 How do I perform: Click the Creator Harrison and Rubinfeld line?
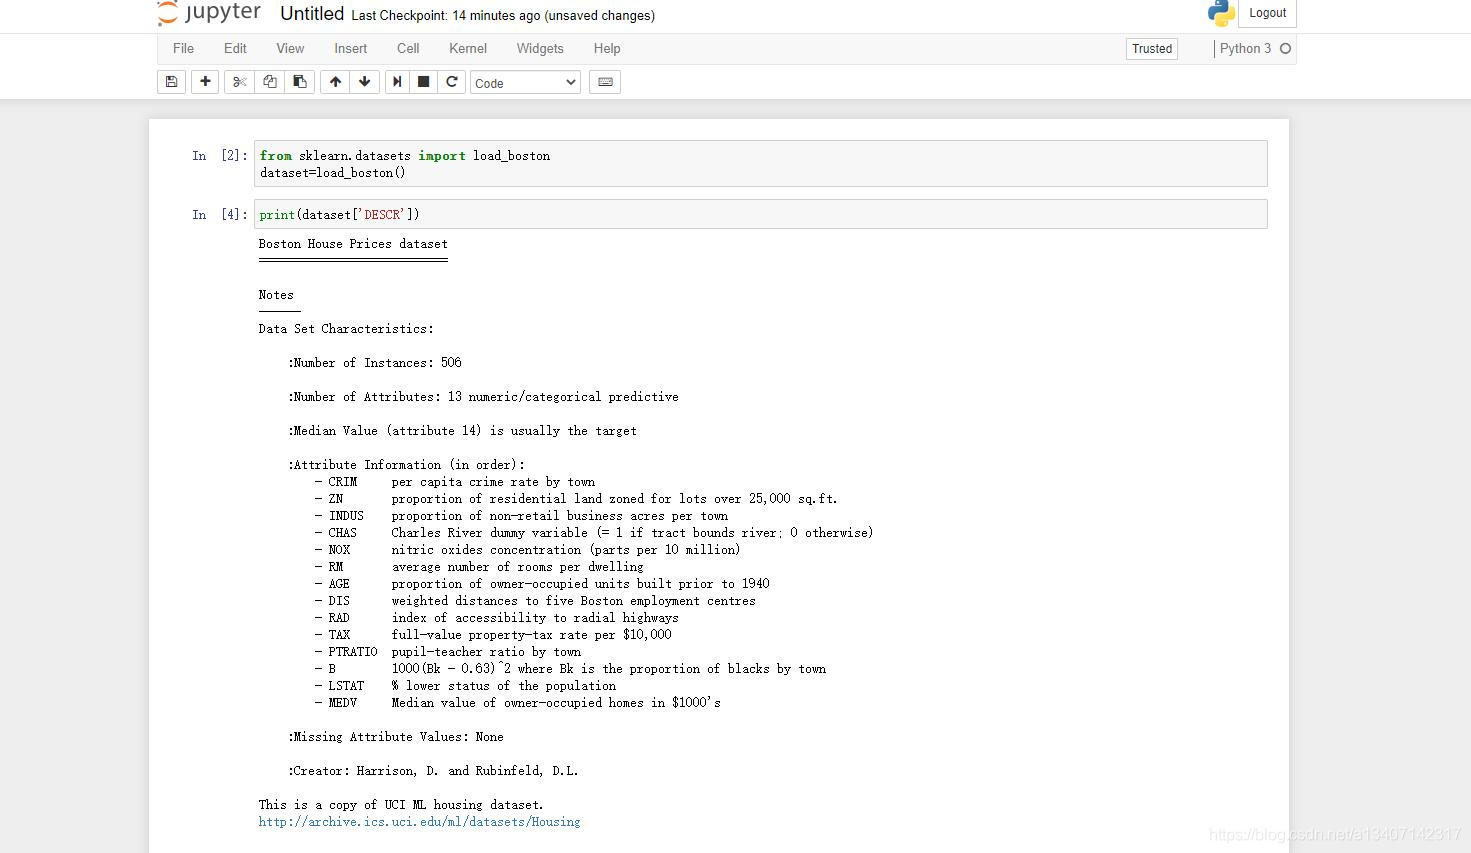tap(433, 771)
